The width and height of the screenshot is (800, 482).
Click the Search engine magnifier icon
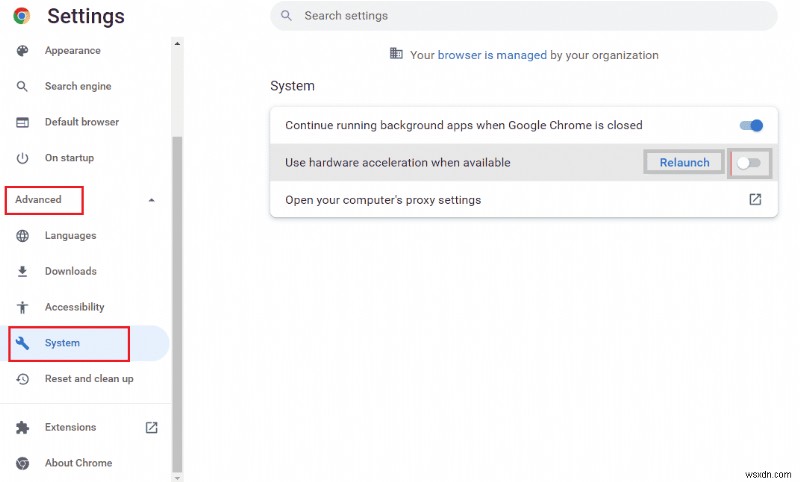23,87
